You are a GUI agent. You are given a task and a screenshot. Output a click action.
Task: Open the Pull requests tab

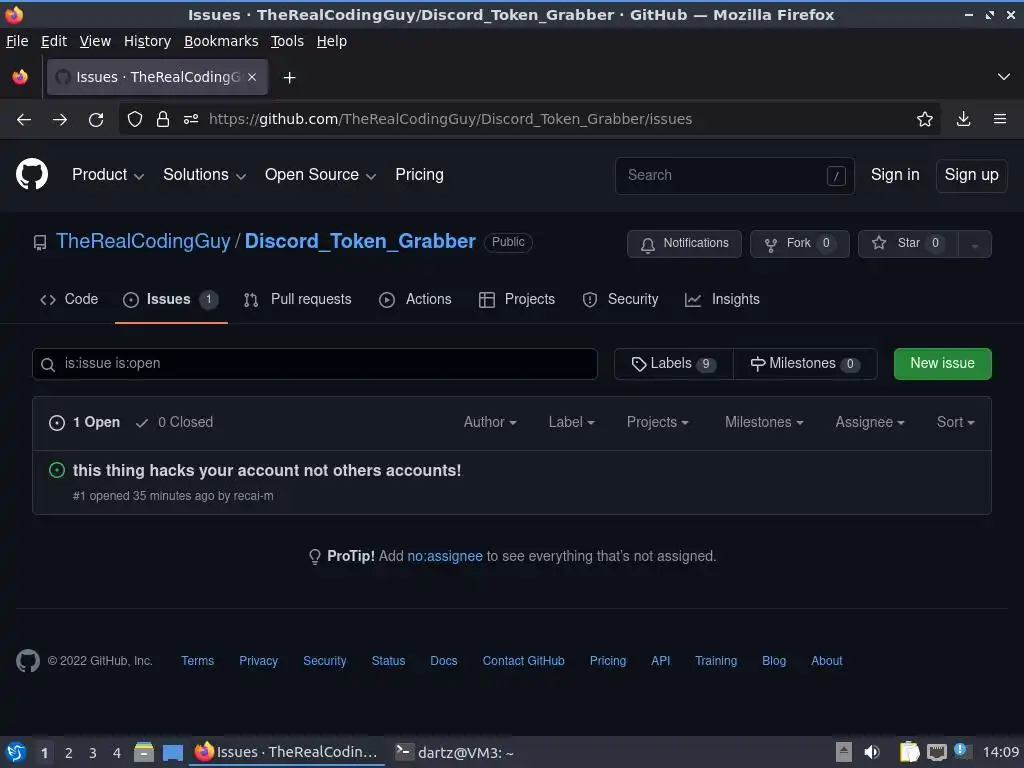297,299
